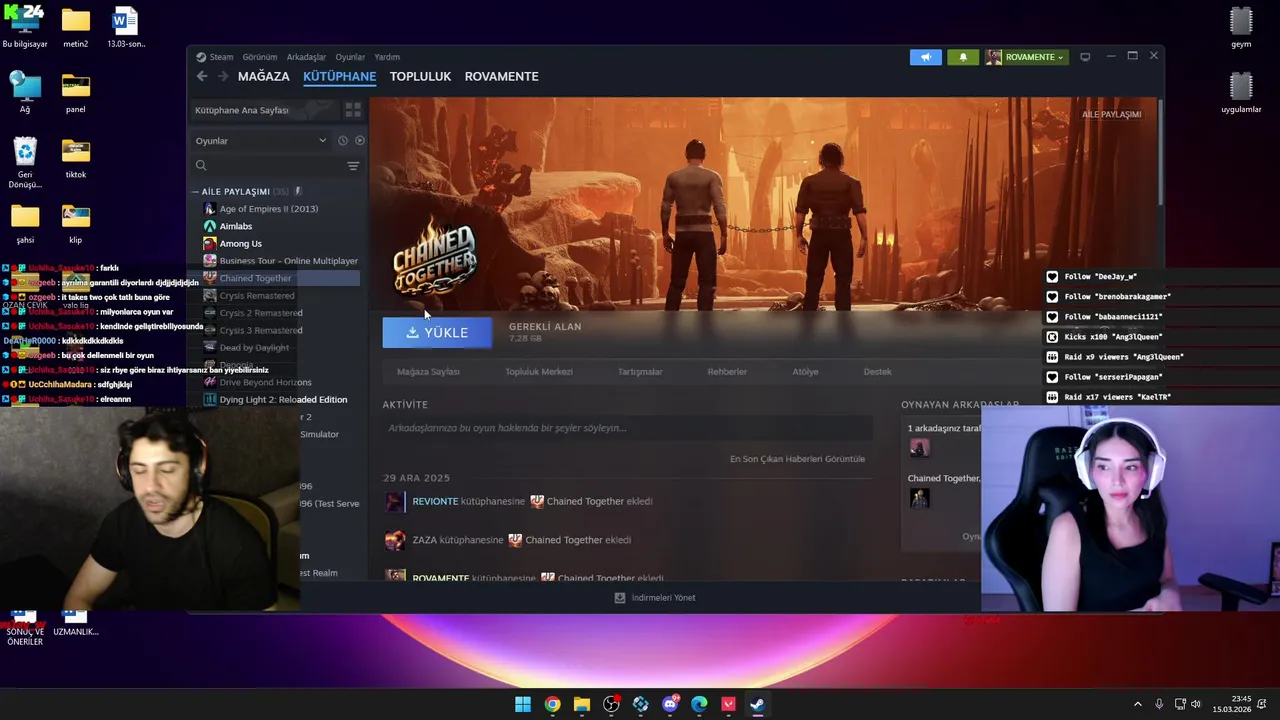The width and height of the screenshot is (1280, 720).
Task: Open Kütüphane Ana Sayfası button
Action: click(x=264, y=110)
